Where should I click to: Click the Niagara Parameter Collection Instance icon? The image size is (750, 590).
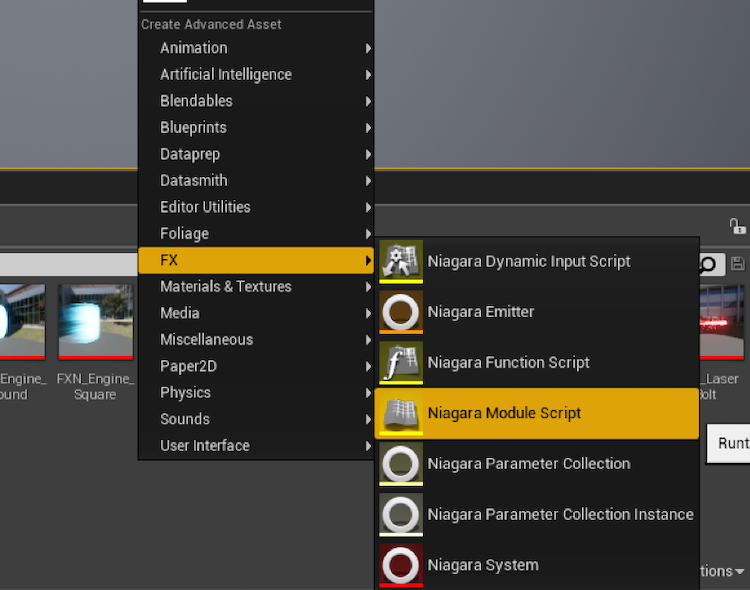click(x=401, y=515)
